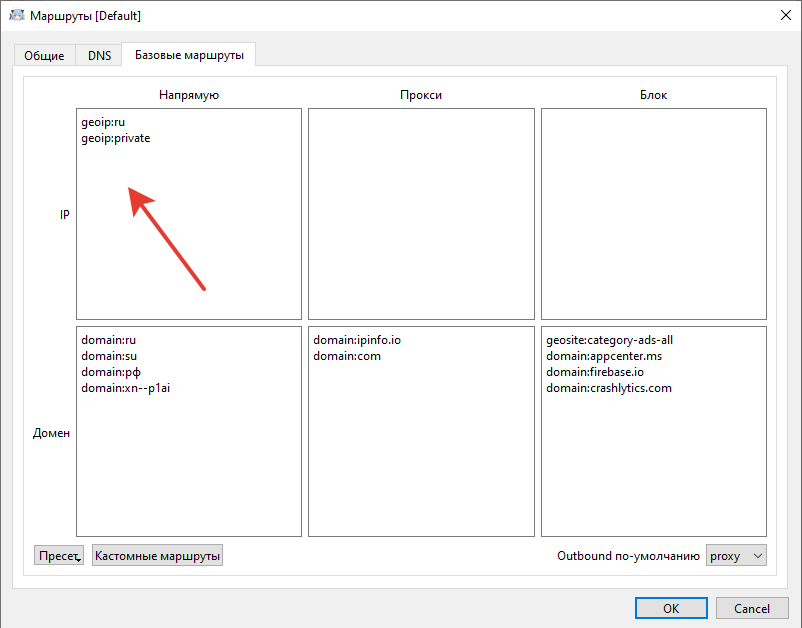
Task: Switch to the Общие tab
Action: [44, 55]
